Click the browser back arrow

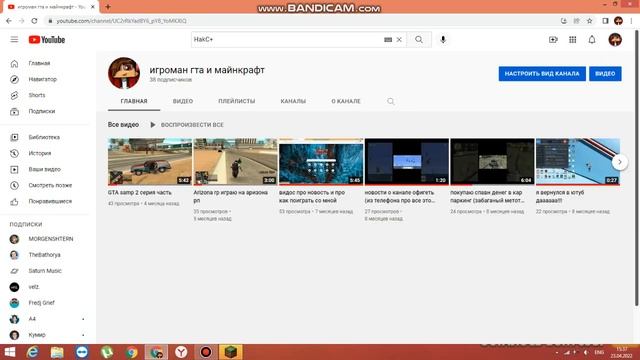point(9,21)
